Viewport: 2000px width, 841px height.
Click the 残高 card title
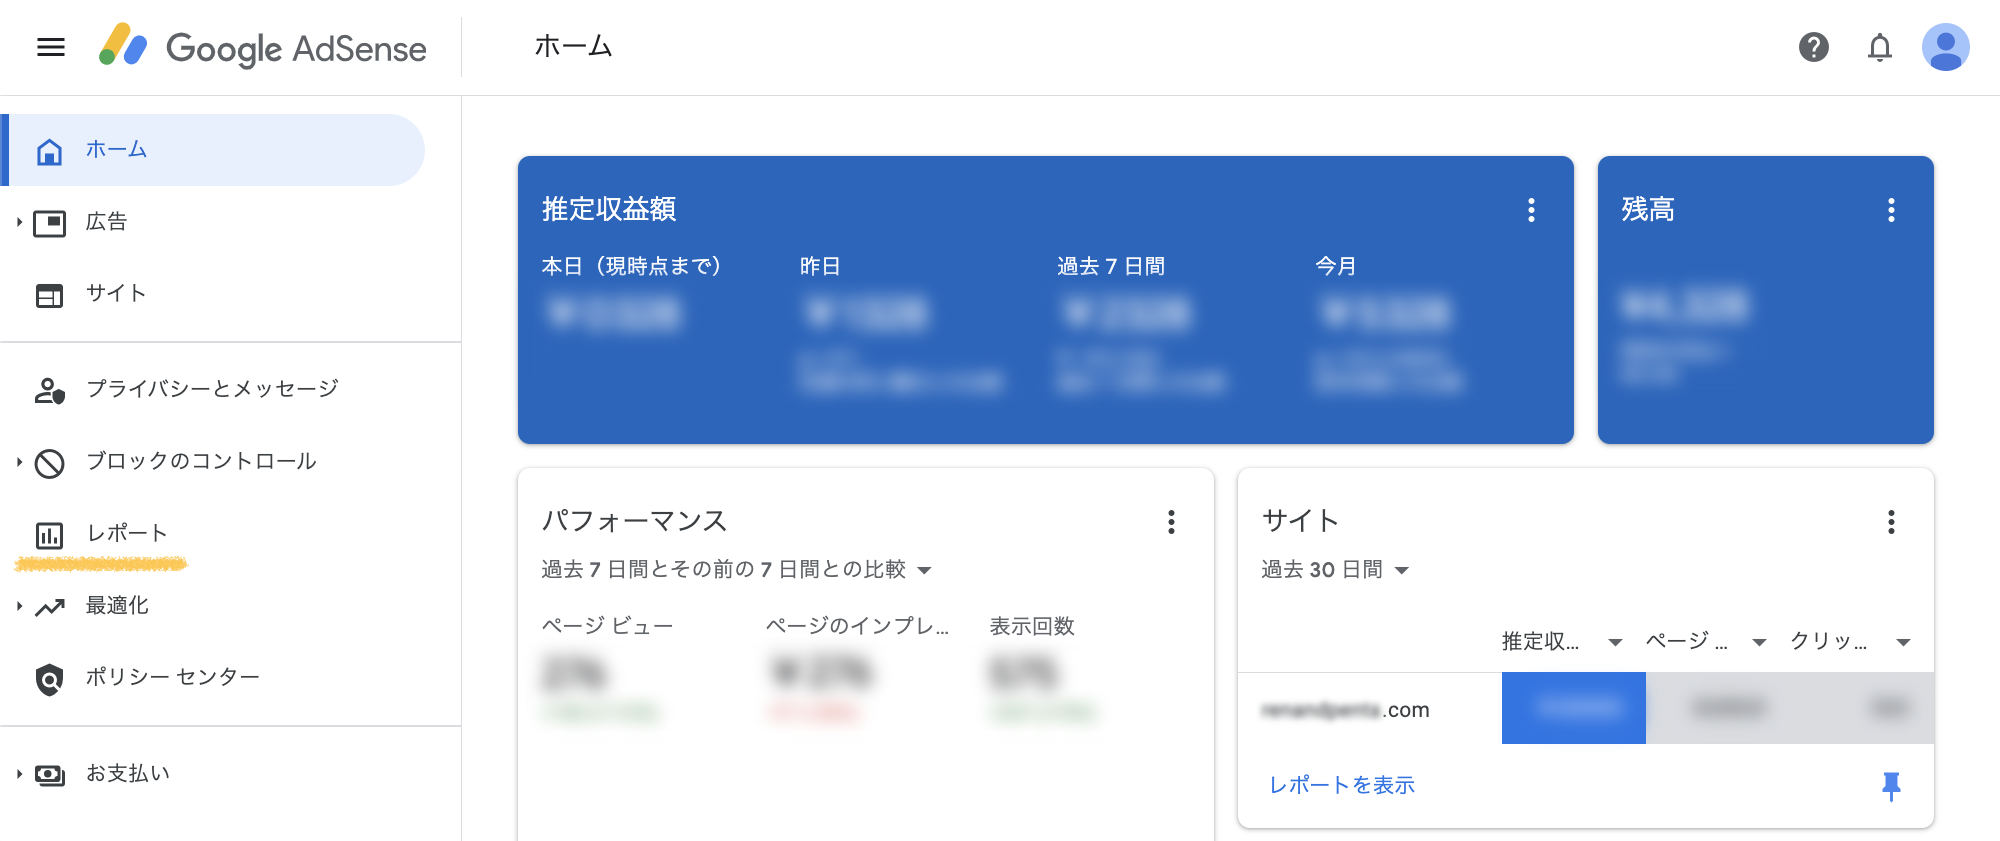click(x=1648, y=209)
